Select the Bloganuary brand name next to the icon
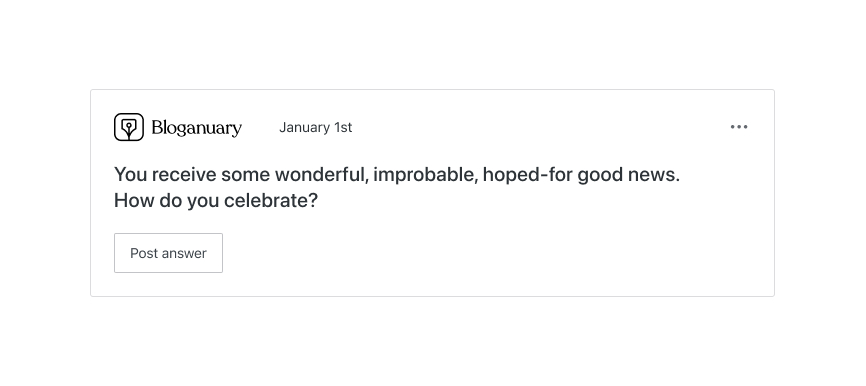866x386 pixels. 197,128
